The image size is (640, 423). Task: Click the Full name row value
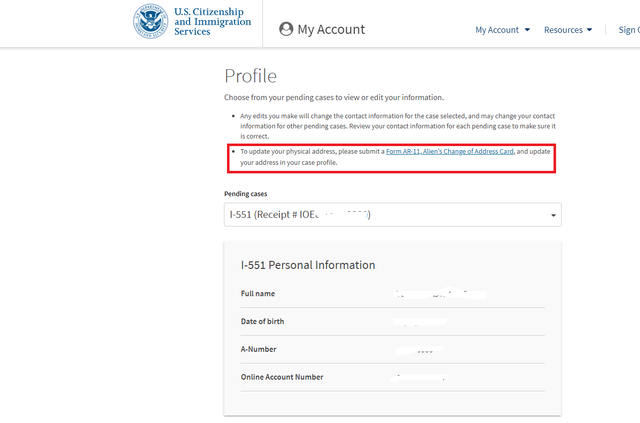coord(441,294)
